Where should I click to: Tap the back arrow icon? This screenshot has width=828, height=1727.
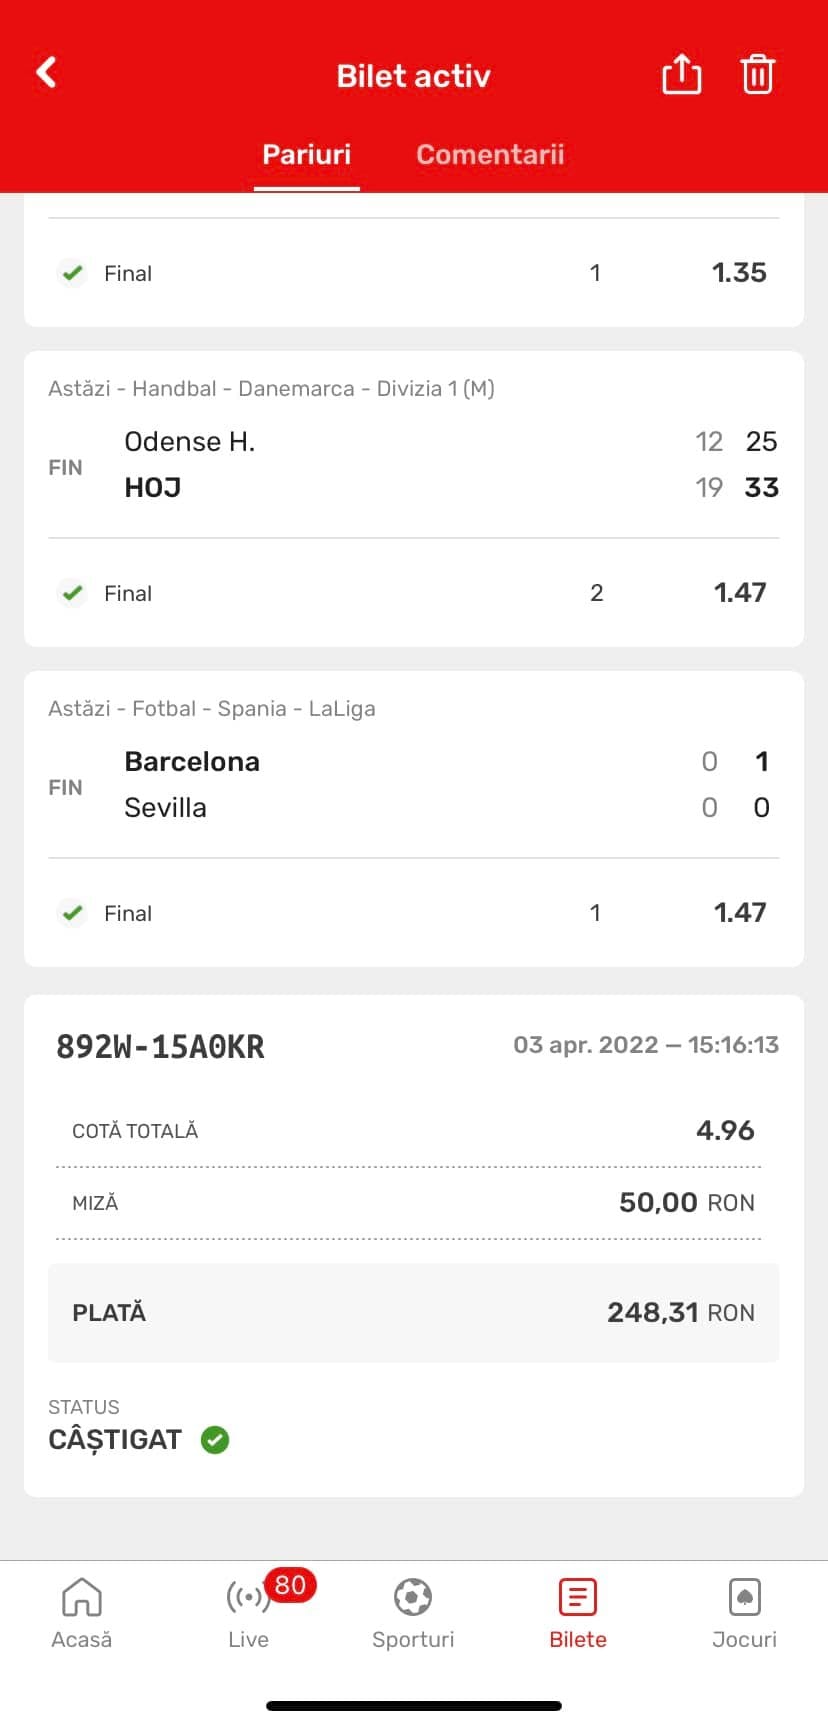(x=46, y=73)
